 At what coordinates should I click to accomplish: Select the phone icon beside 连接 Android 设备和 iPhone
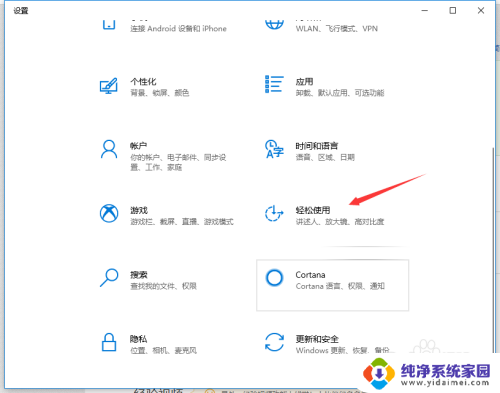(x=109, y=24)
